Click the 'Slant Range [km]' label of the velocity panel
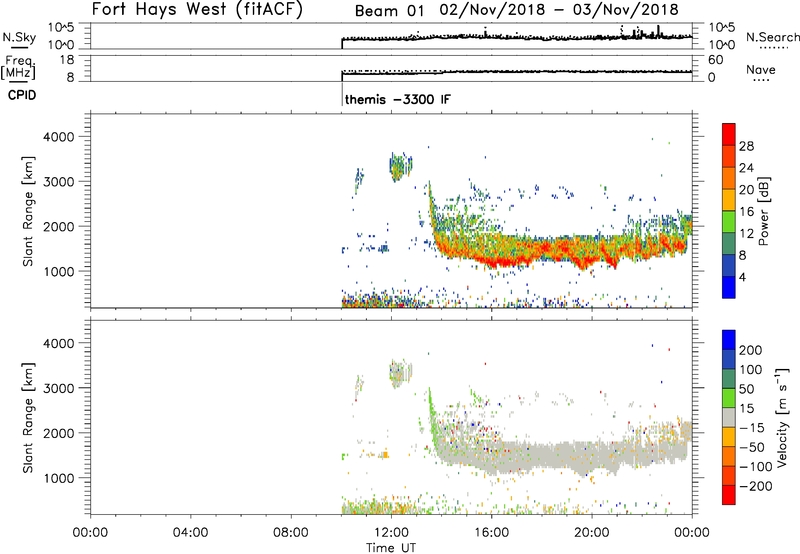 [x=28, y=418]
